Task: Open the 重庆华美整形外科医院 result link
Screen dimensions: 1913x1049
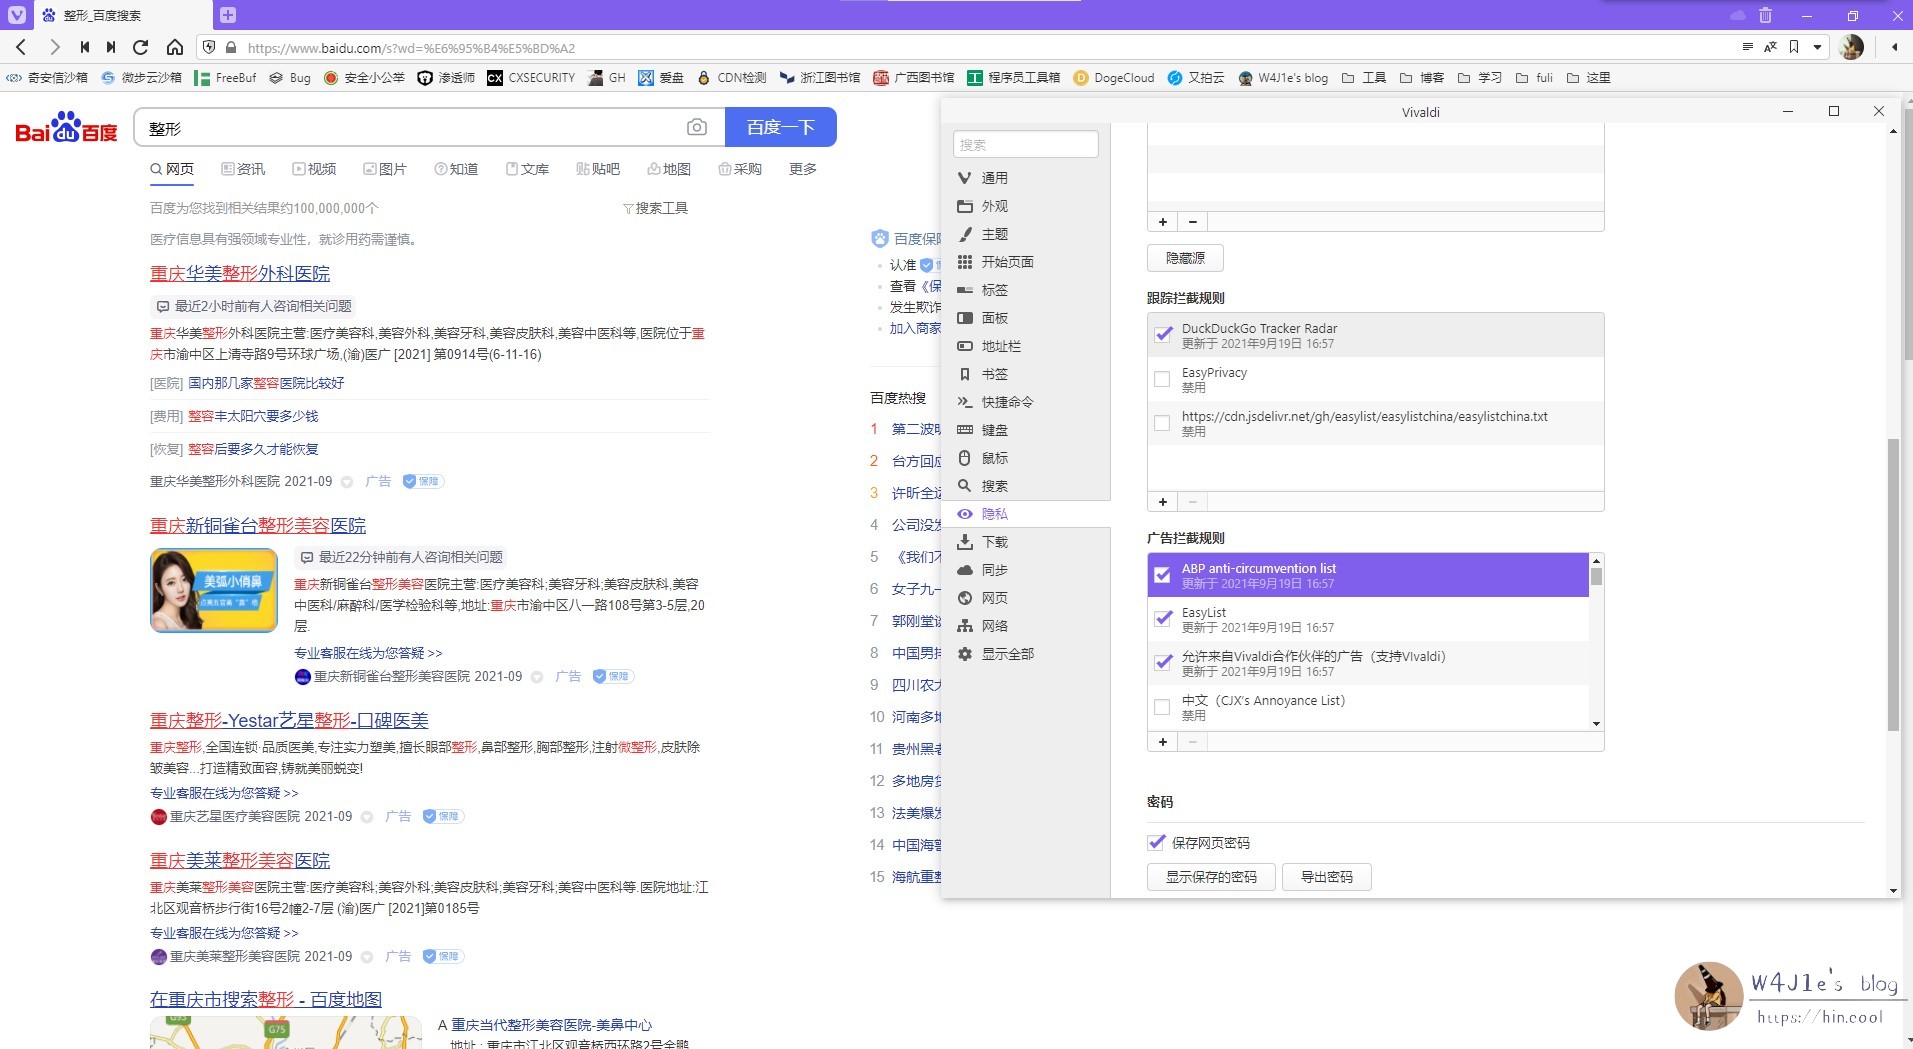Action: click(240, 273)
